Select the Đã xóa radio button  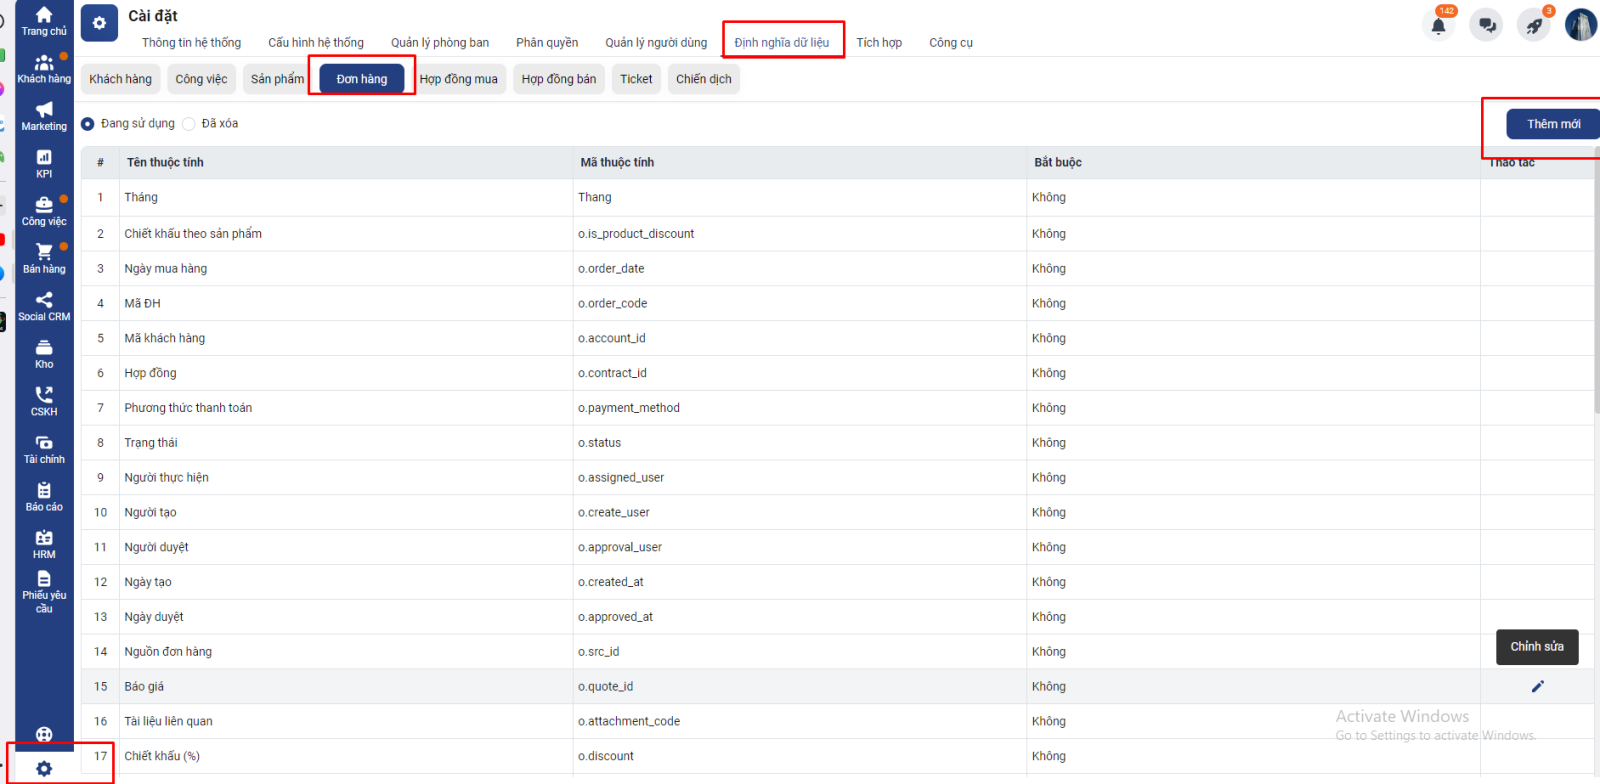189,124
